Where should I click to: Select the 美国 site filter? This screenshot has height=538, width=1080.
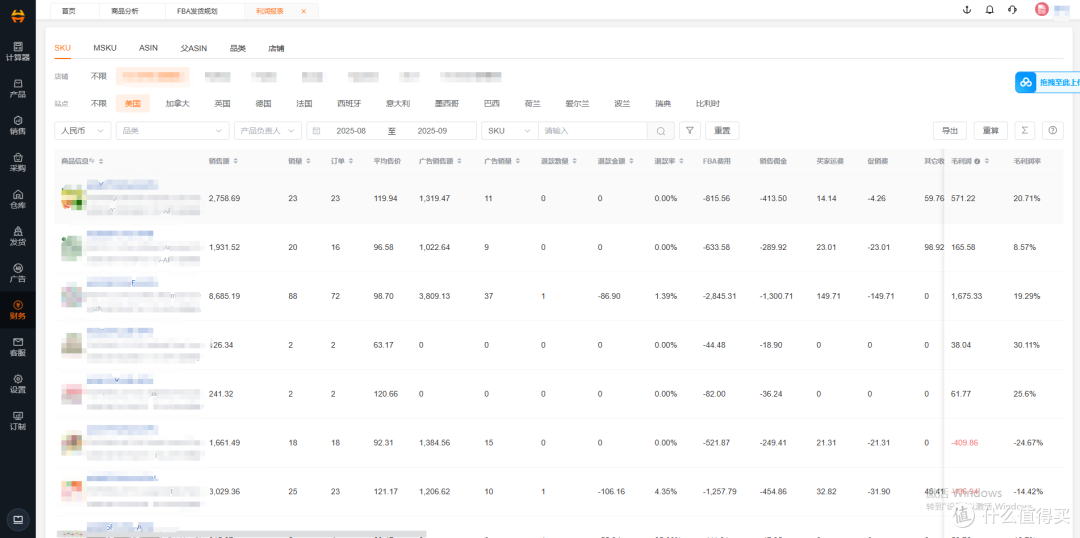132,103
